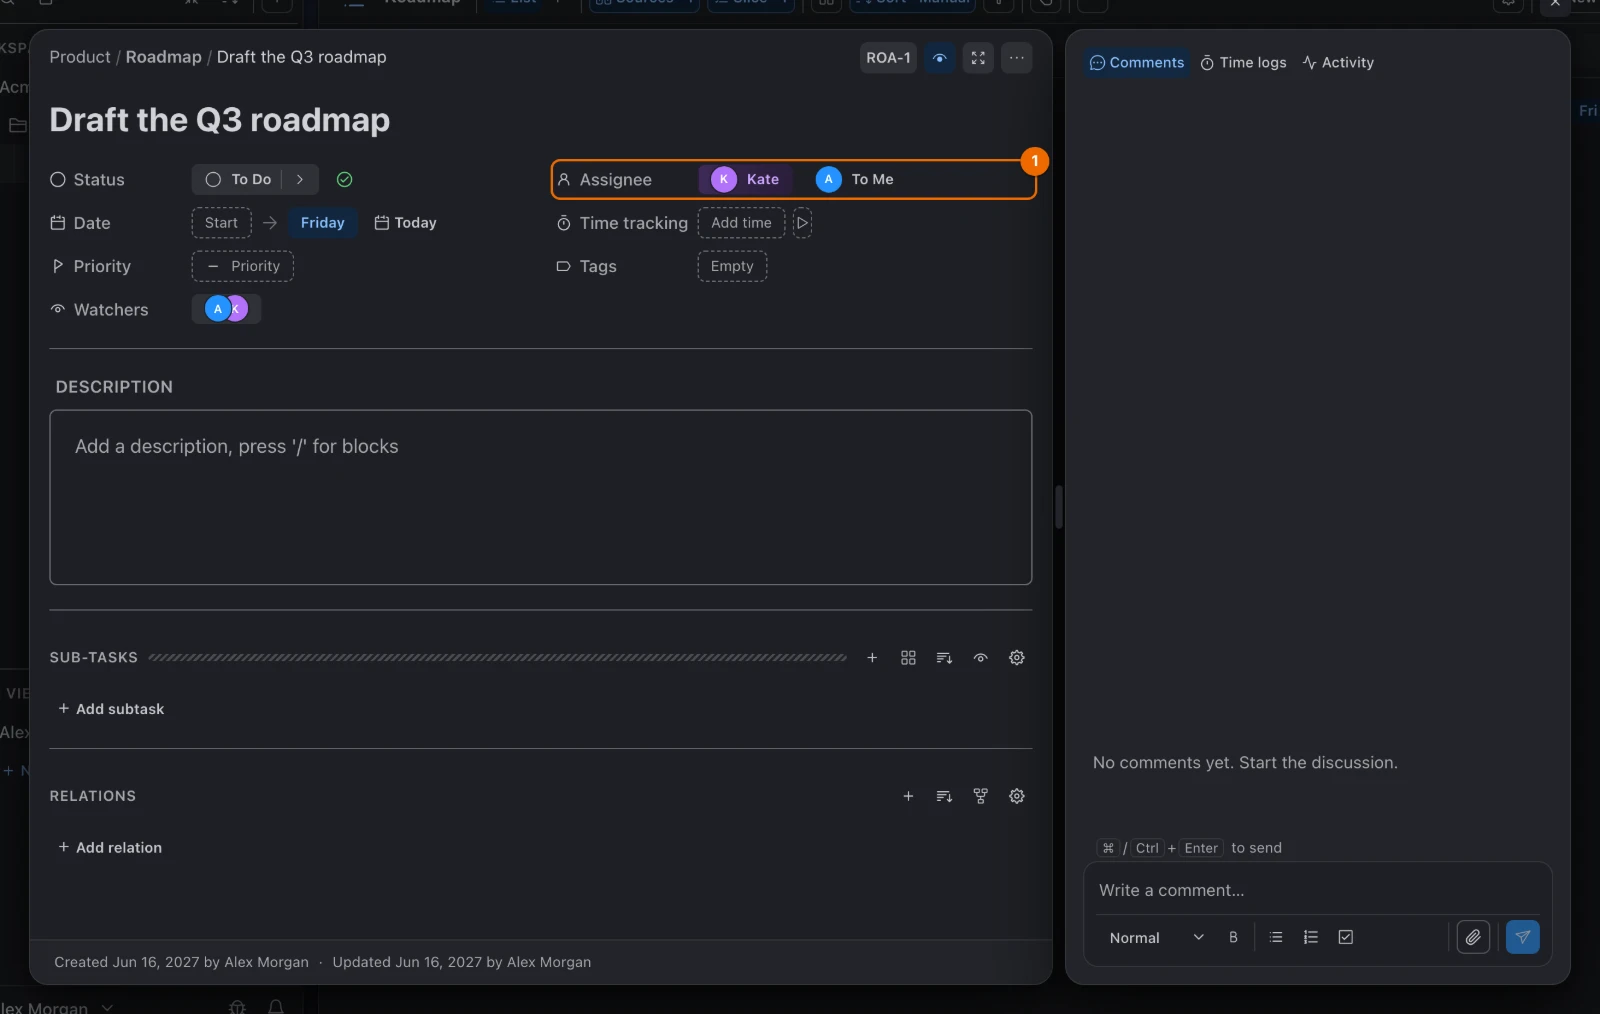1600x1014 pixels.
Task: Switch to the Activity tab
Action: click(x=1338, y=62)
